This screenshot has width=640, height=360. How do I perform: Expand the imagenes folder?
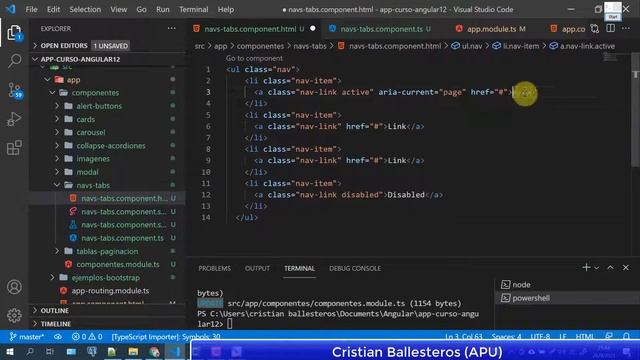coord(57,158)
